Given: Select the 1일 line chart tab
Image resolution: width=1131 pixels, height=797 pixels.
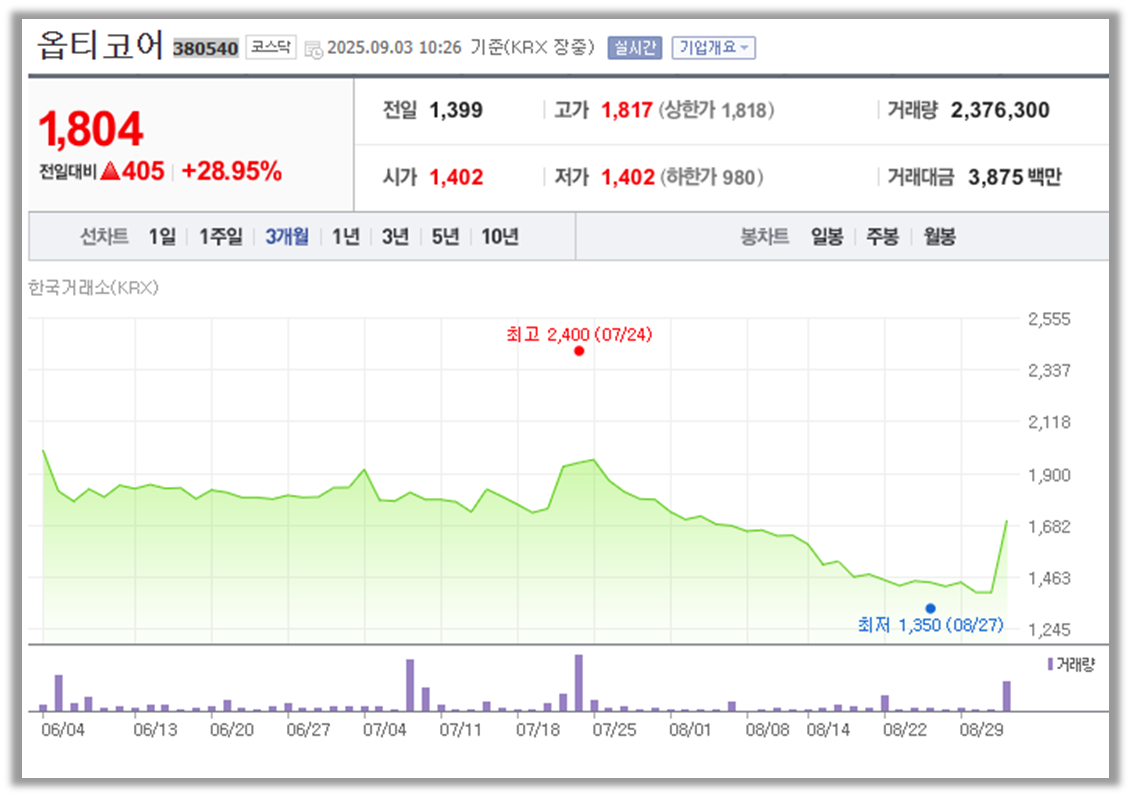Looking at the screenshot, I should tap(162, 237).
